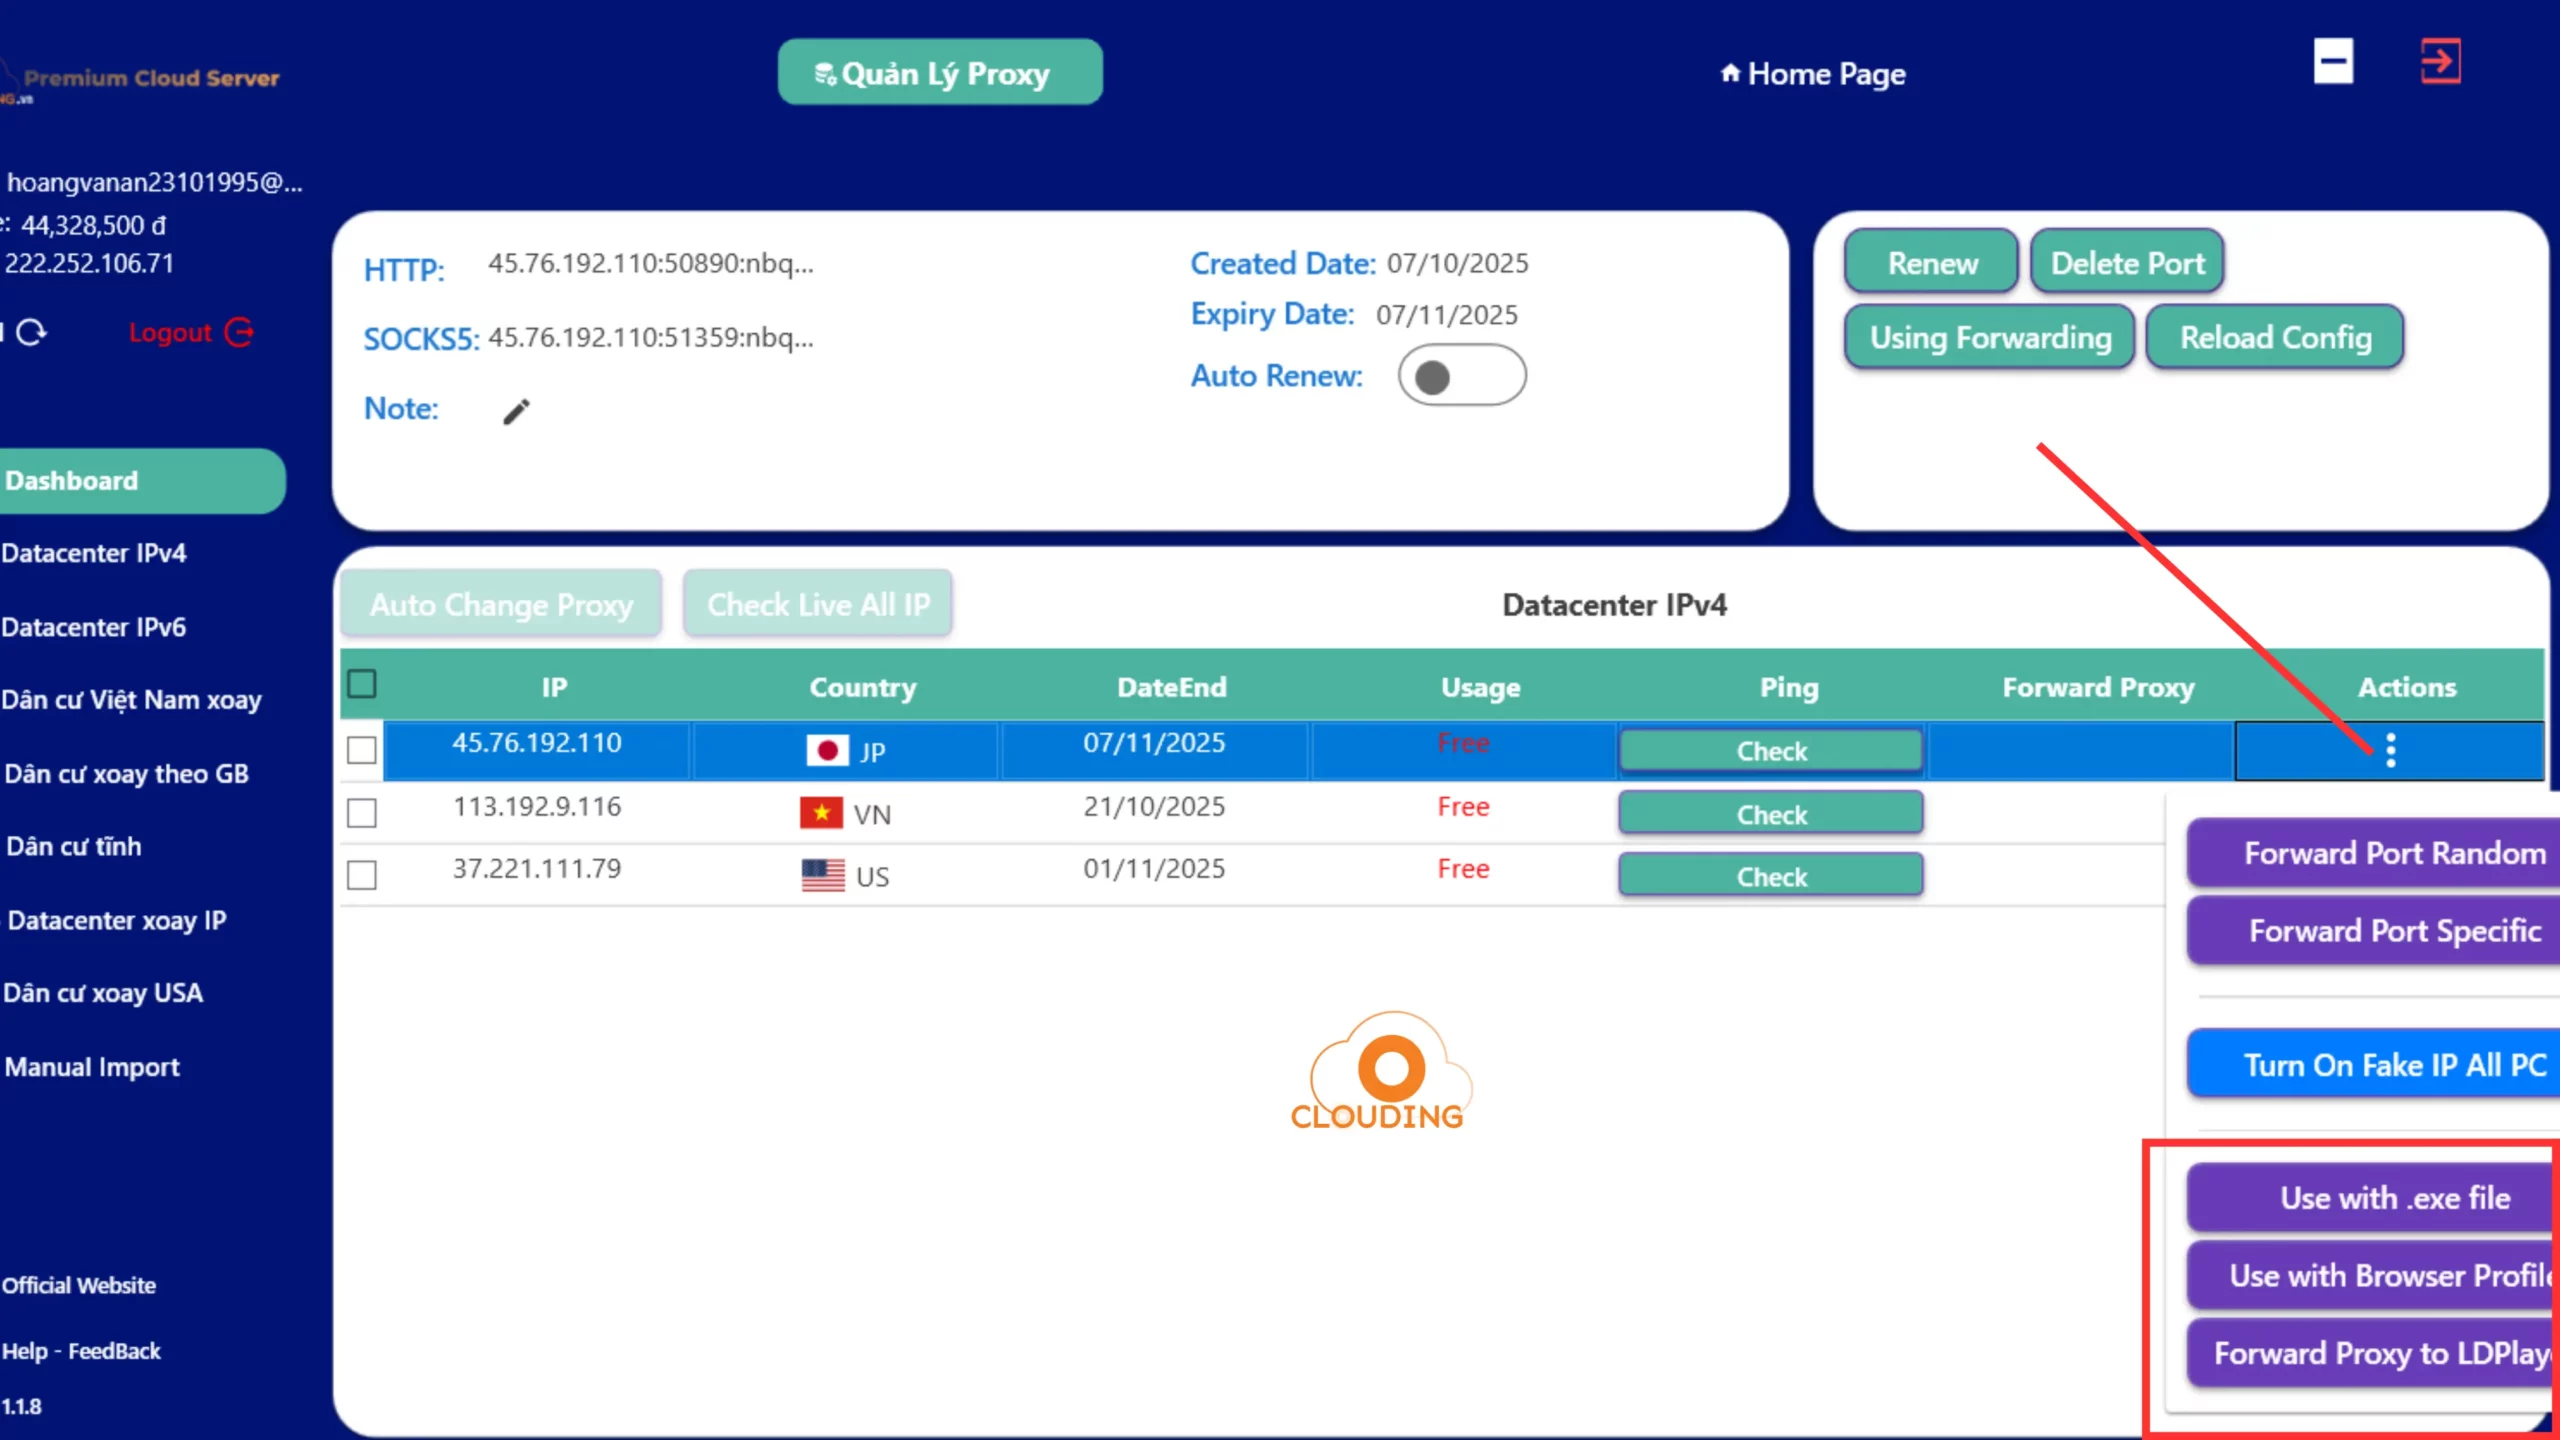Click the Japan flag in first row
Image resolution: width=2560 pixels, height=1440 pixels.
click(827, 750)
